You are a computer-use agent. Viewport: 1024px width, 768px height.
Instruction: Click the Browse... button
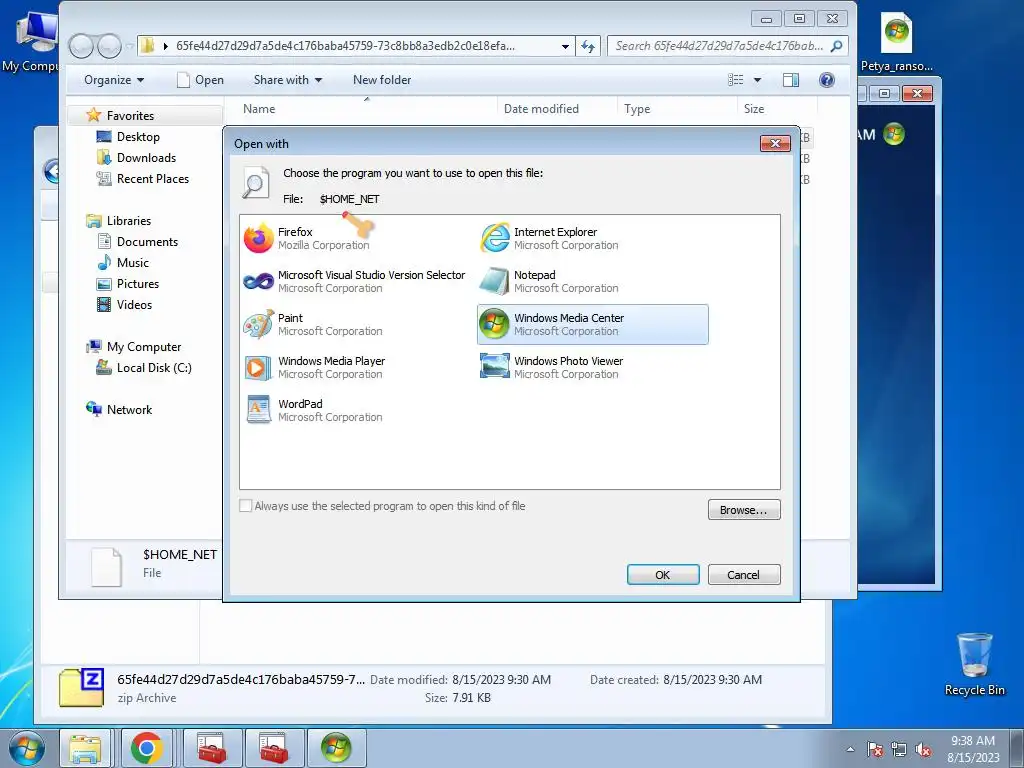[744, 510]
